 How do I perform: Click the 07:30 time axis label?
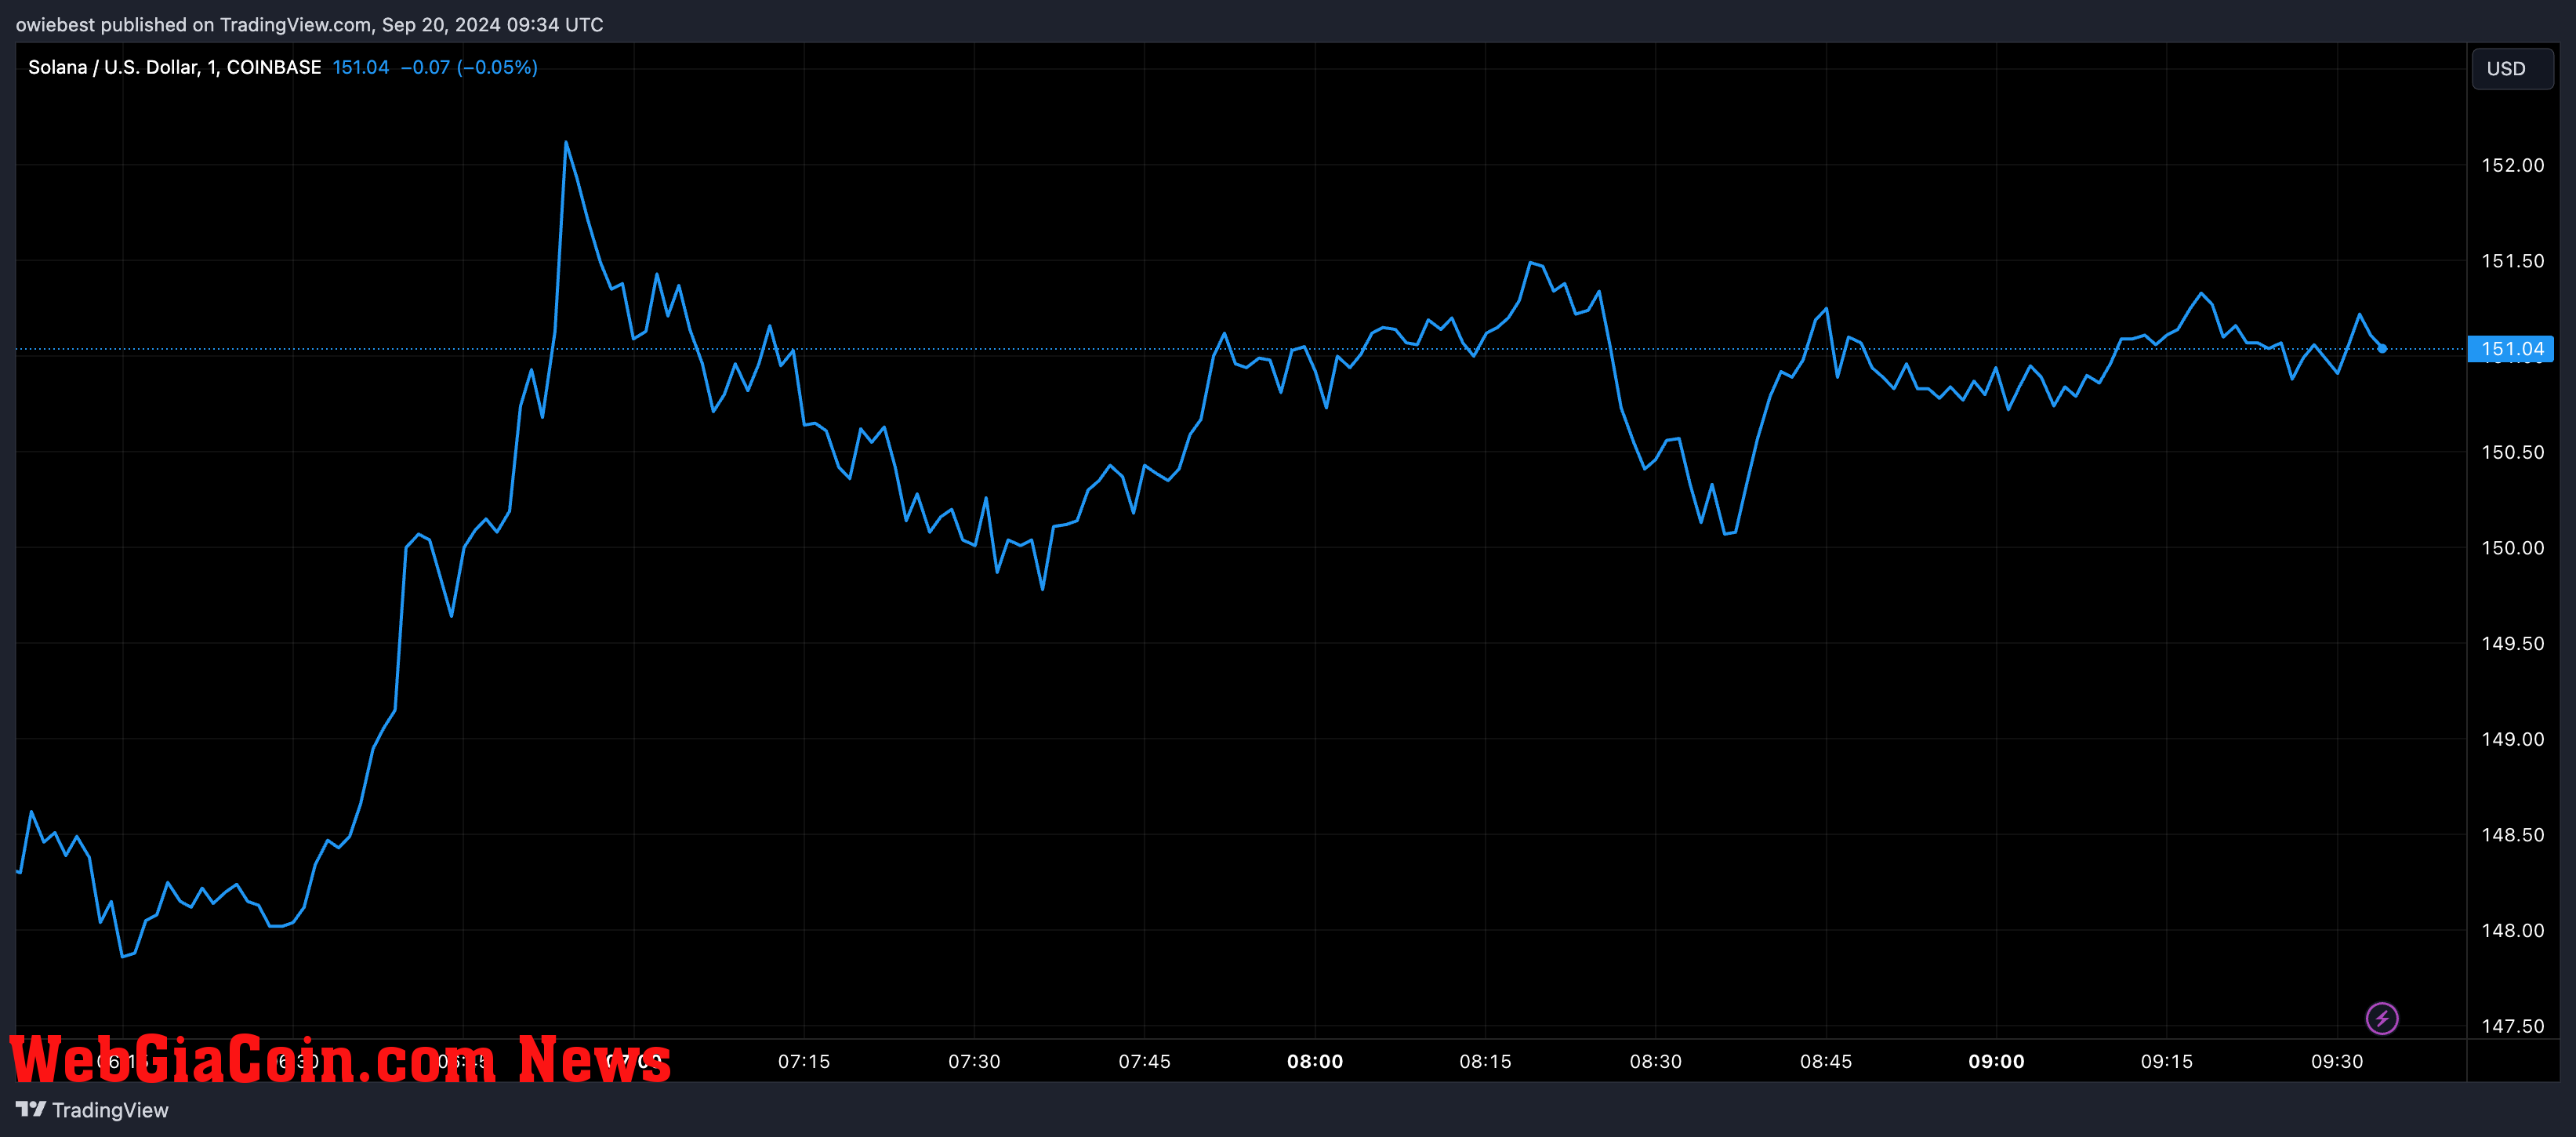pos(974,1061)
